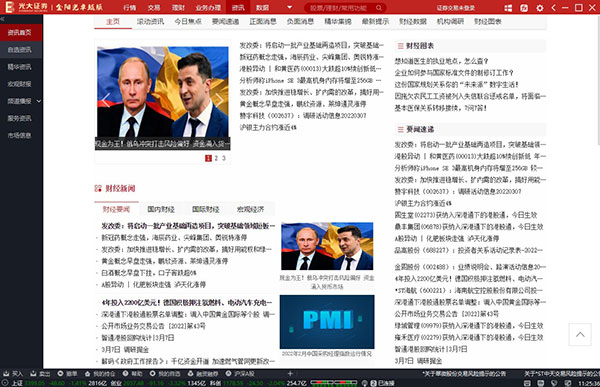Switch to the 今日焦点 tab
This screenshot has width=600, height=387.
click(188, 21)
